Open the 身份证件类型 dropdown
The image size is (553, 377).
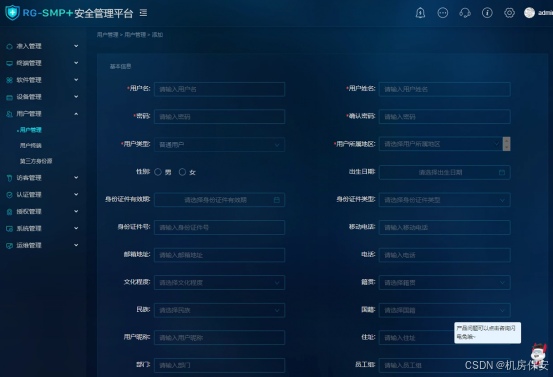point(444,200)
